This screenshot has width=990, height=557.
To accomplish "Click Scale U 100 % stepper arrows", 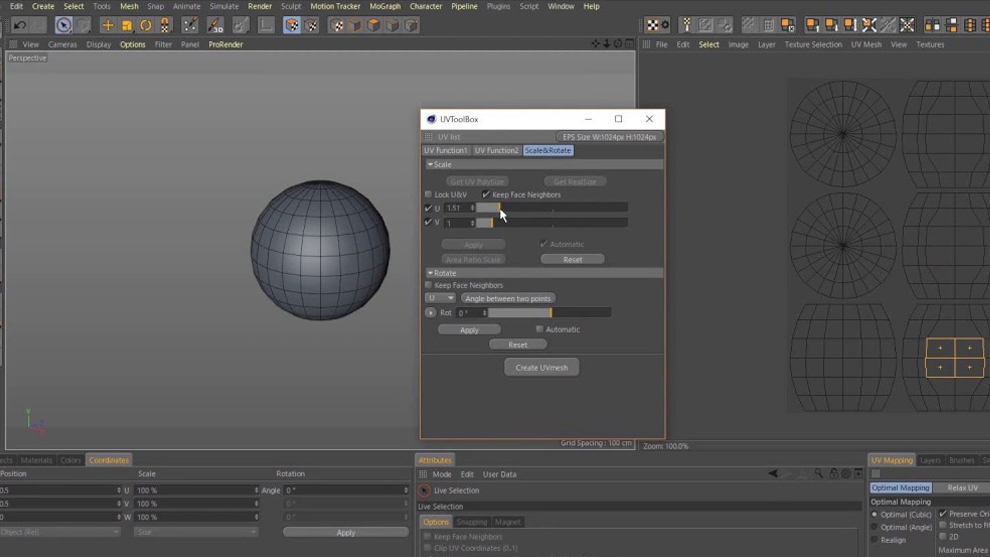I will point(256,490).
